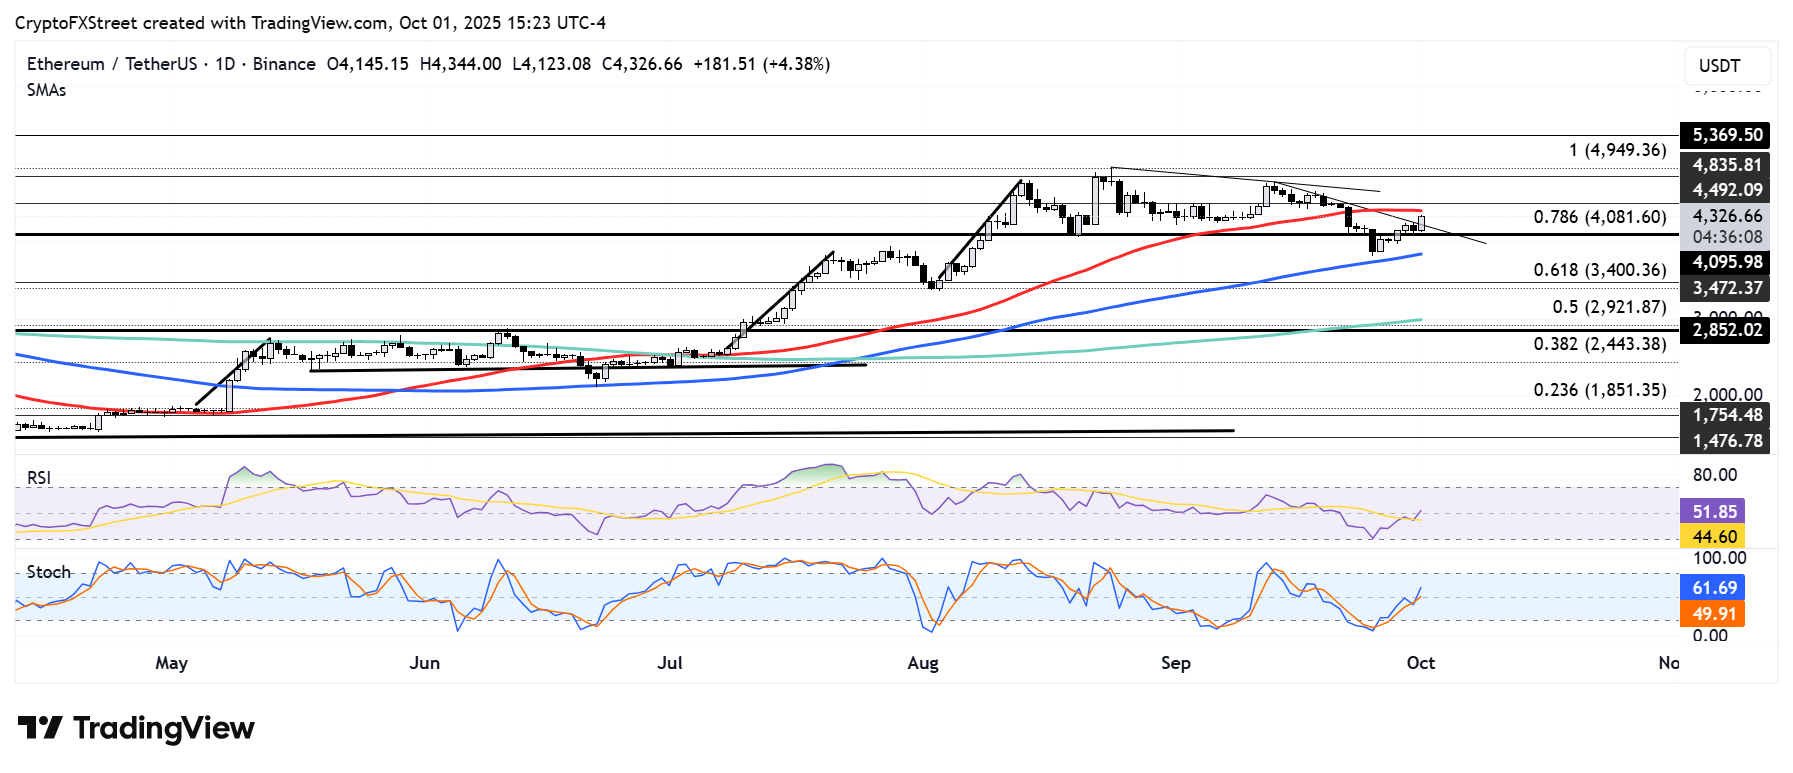Click the 2,852.02 price level label
The image size is (1793, 773).
1726,330
